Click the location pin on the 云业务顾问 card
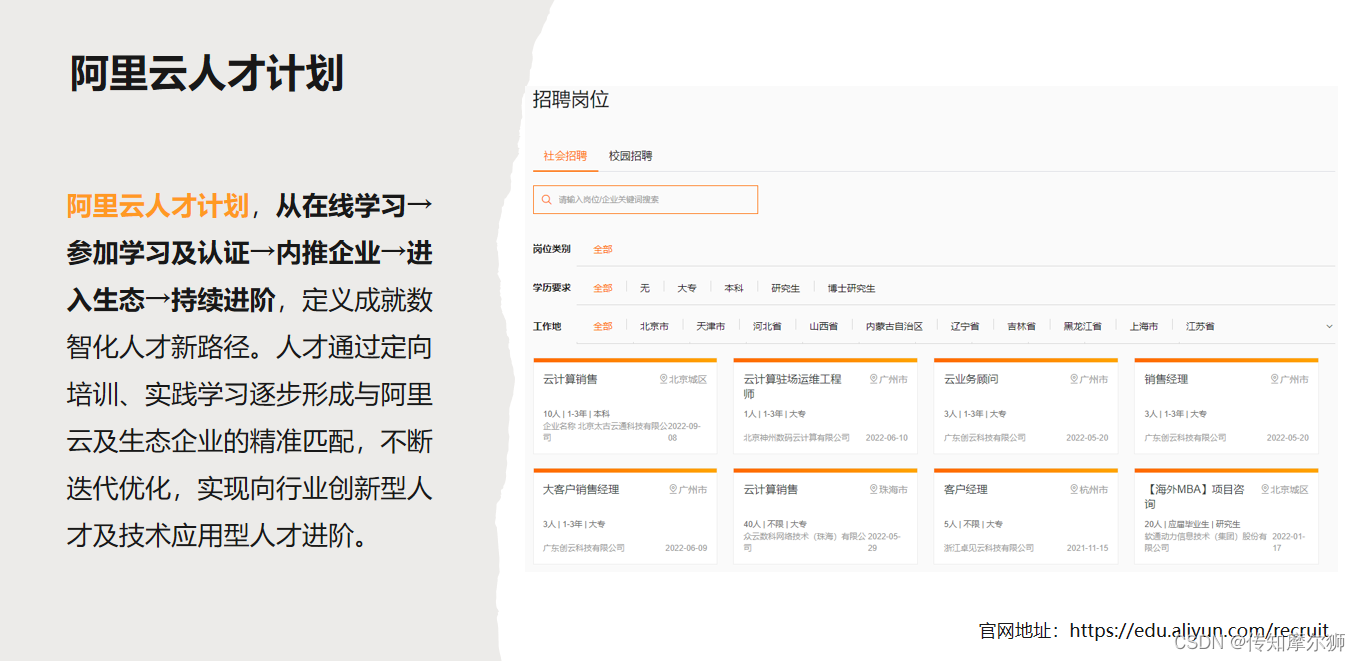Screen dimensions: 1360x661 click(1074, 380)
